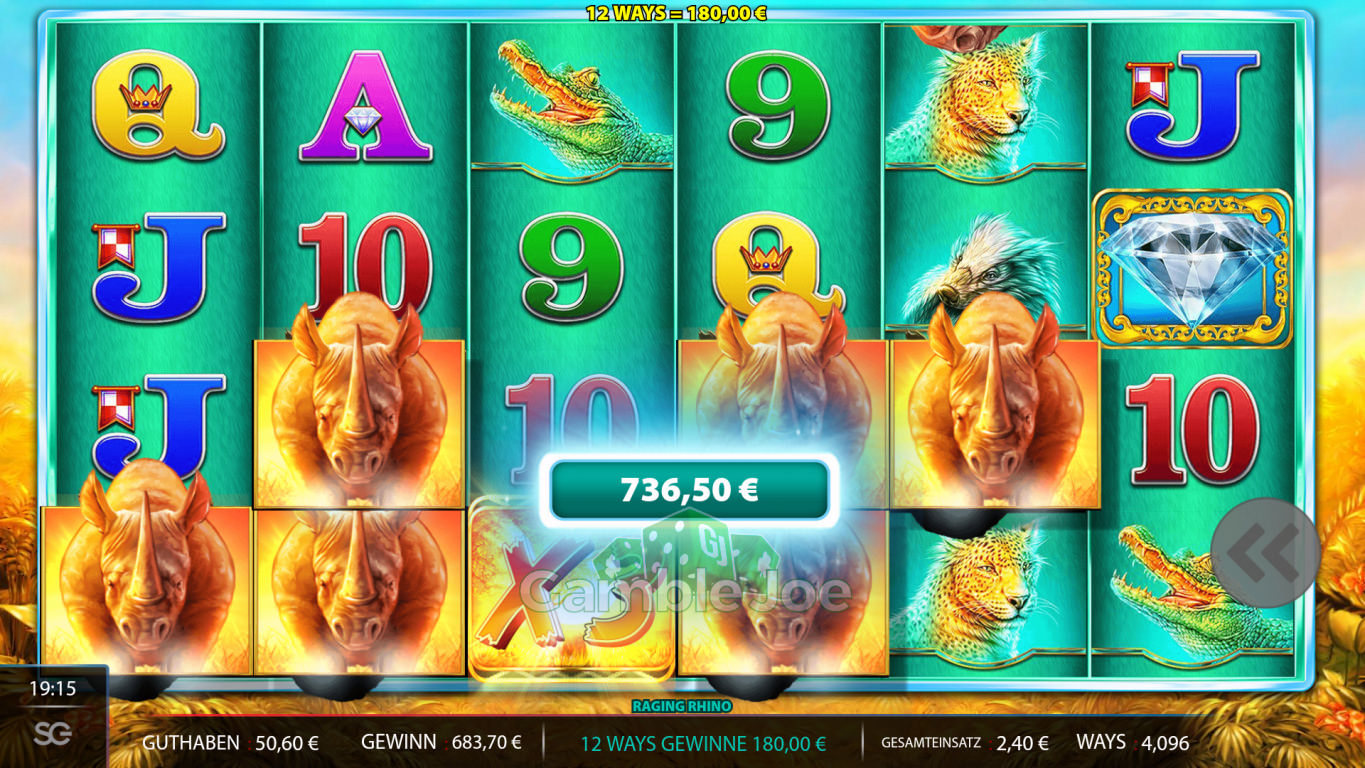Click the Ways 4,096 indicator
This screenshot has width=1365, height=768.
[1133, 743]
